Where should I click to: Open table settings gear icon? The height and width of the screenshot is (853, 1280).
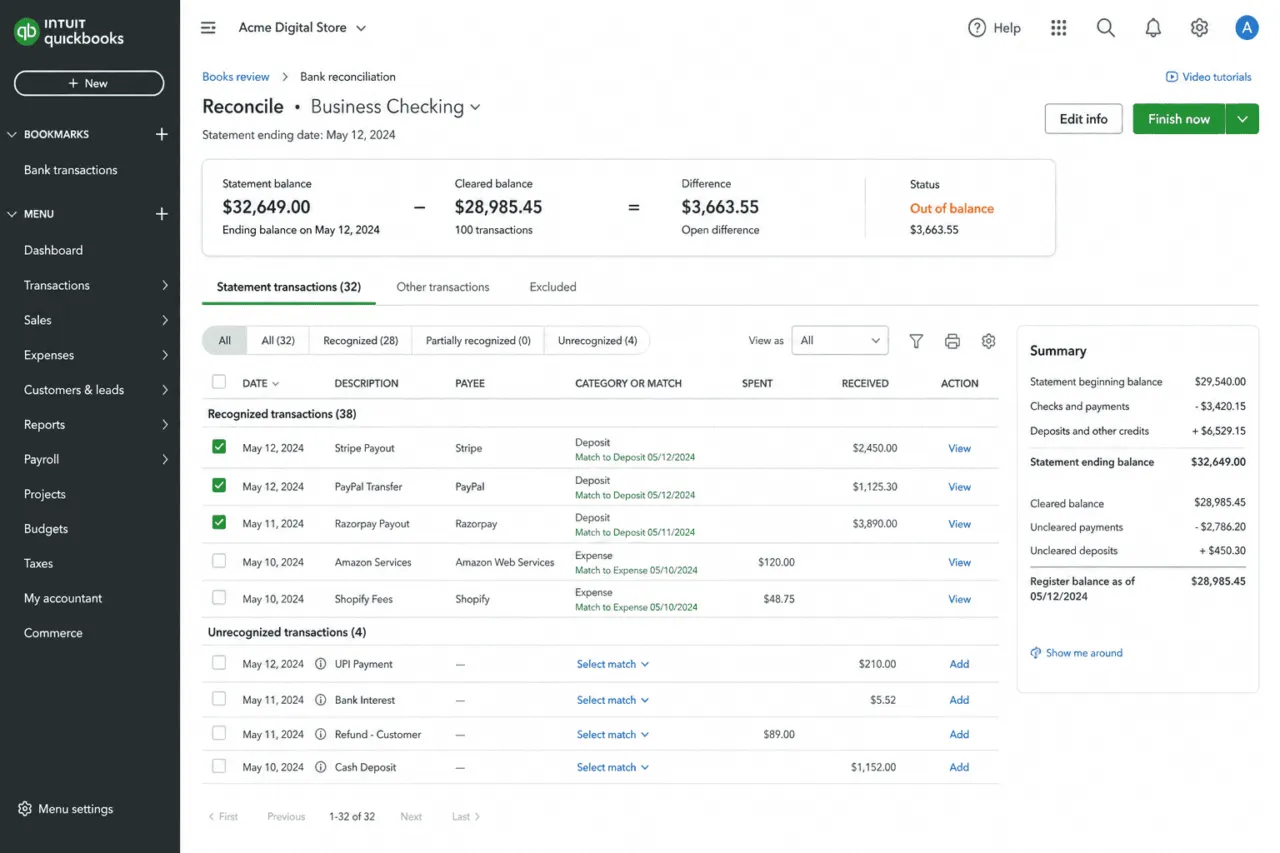click(x=988, y=341)
